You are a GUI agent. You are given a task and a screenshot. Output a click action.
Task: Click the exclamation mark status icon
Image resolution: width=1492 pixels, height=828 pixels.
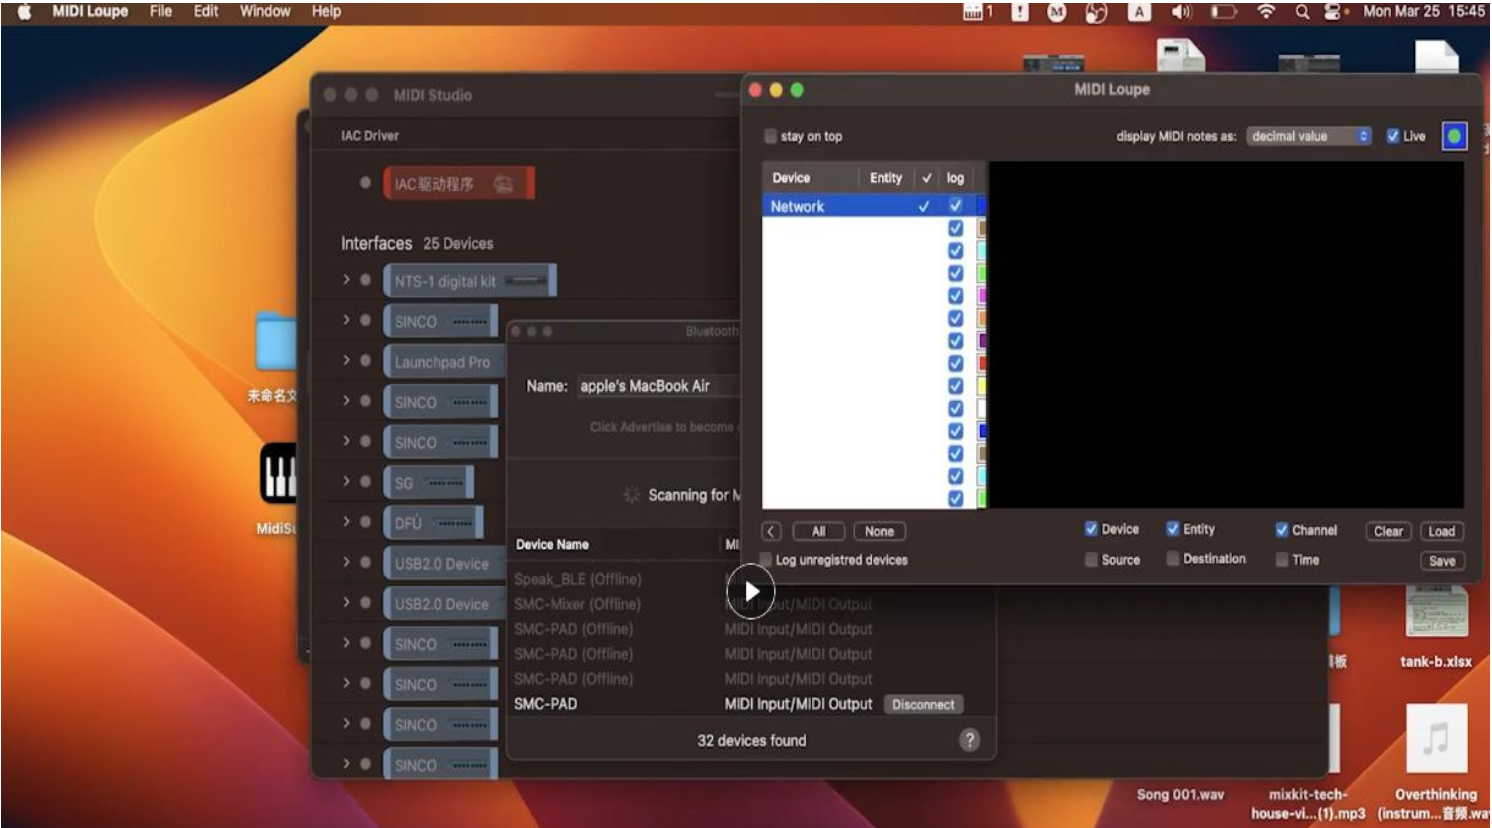click(x=1019, y=12)
